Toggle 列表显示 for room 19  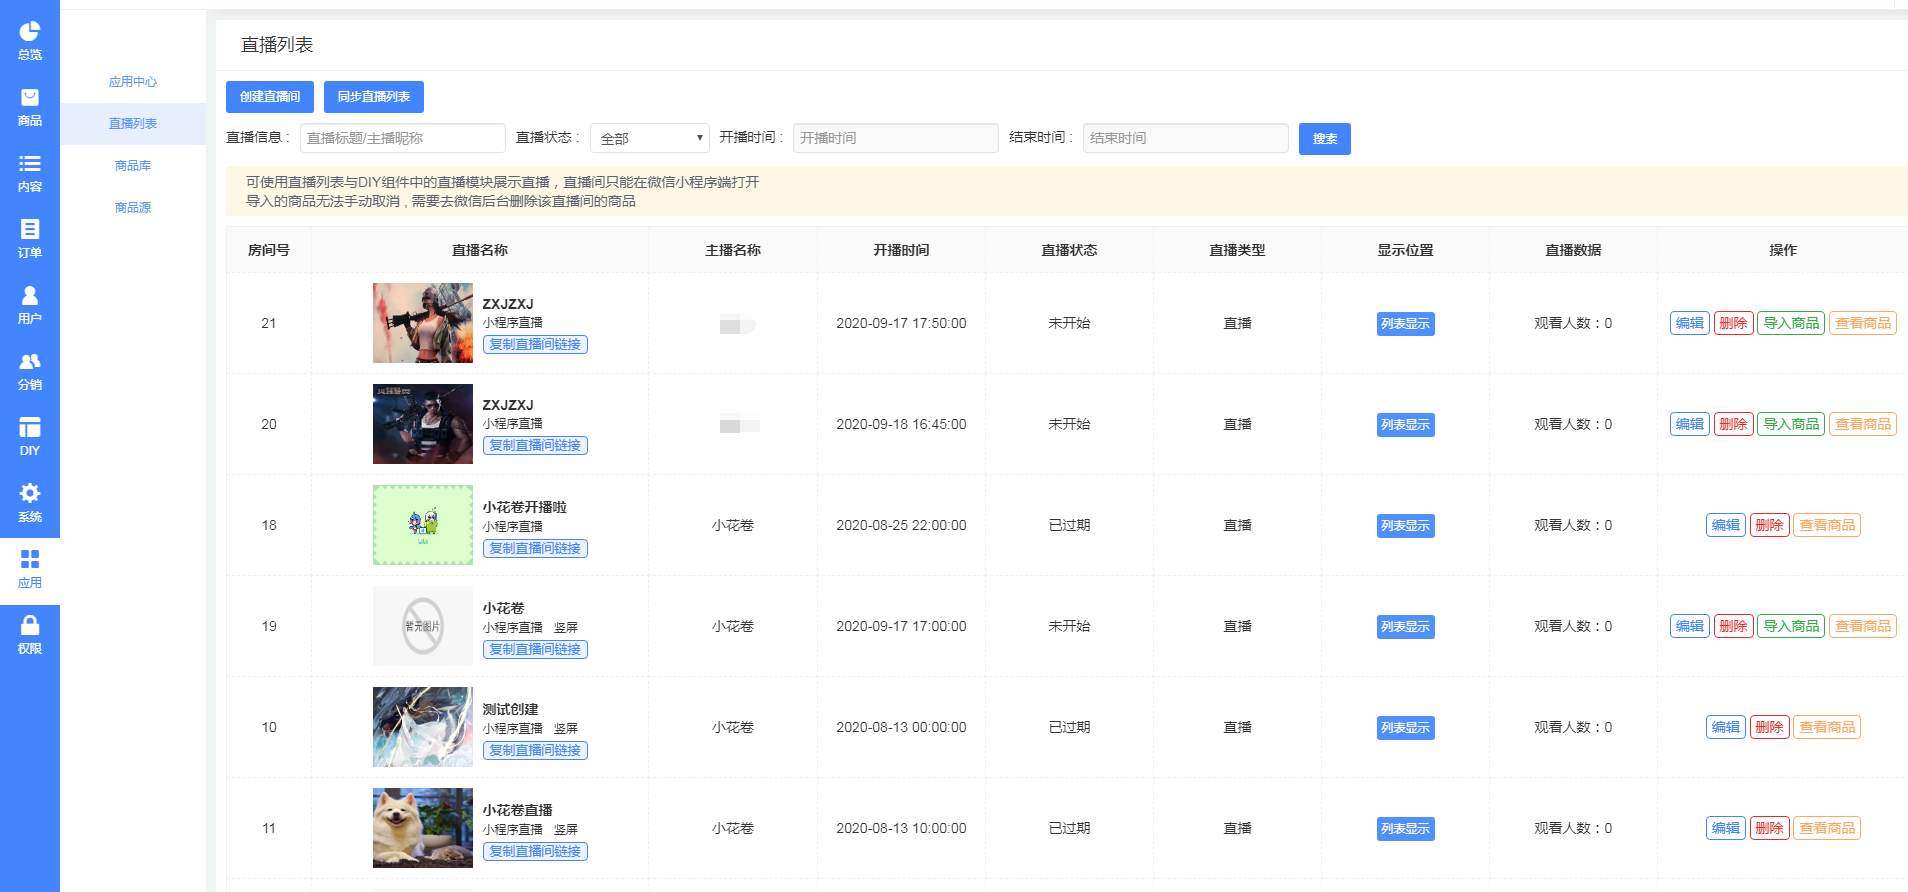1406,627
